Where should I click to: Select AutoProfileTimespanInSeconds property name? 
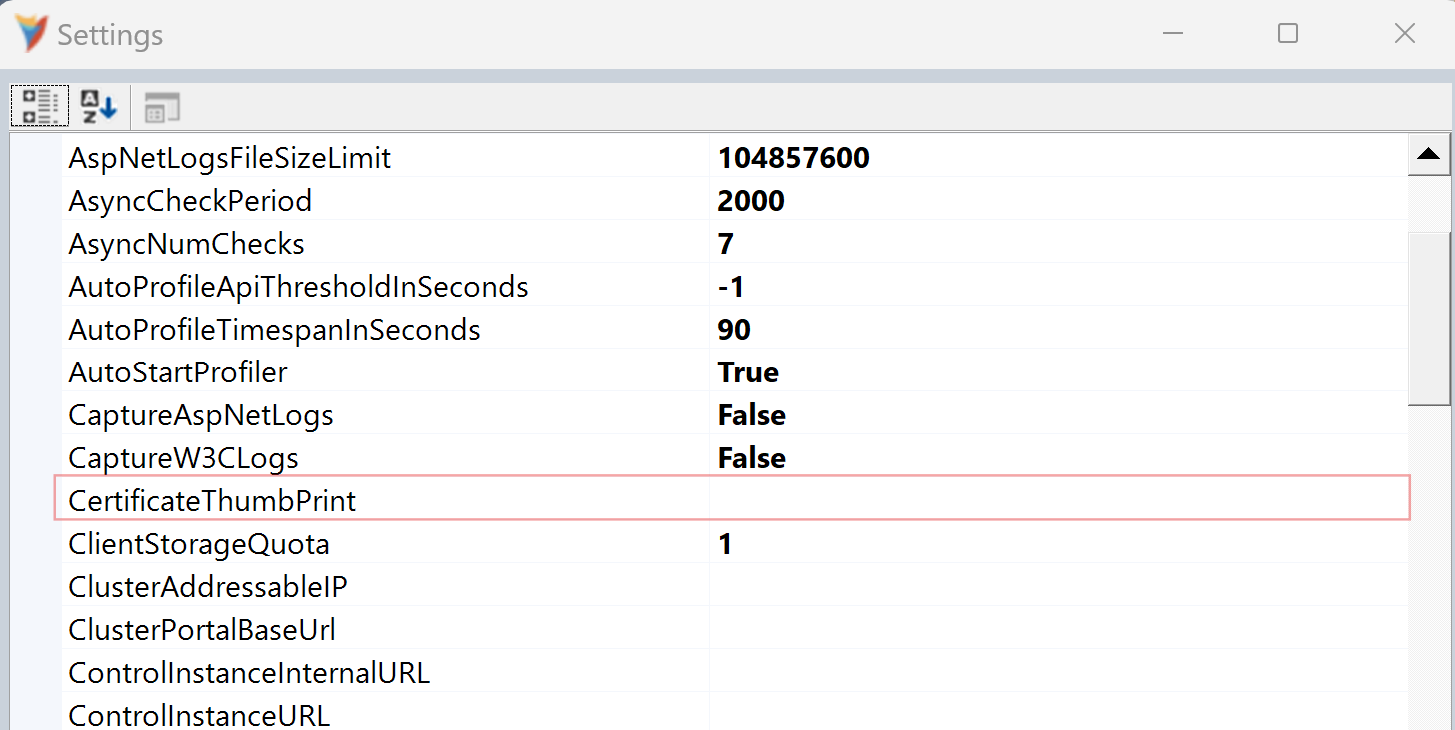click(x=274, y=330)
